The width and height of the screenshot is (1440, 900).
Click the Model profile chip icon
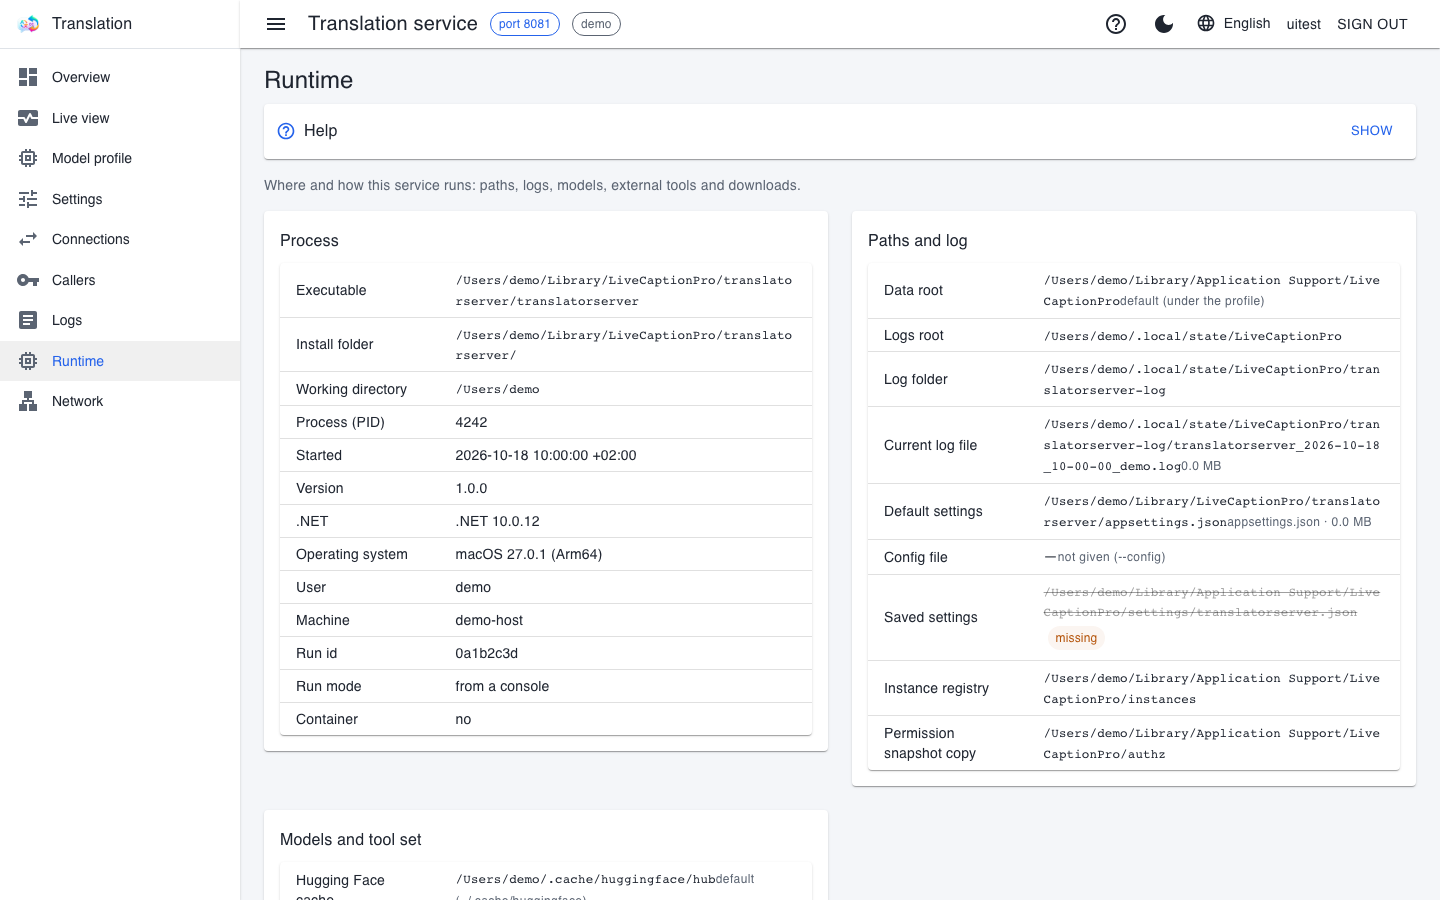pyautogui.click(x=28, y=158)
